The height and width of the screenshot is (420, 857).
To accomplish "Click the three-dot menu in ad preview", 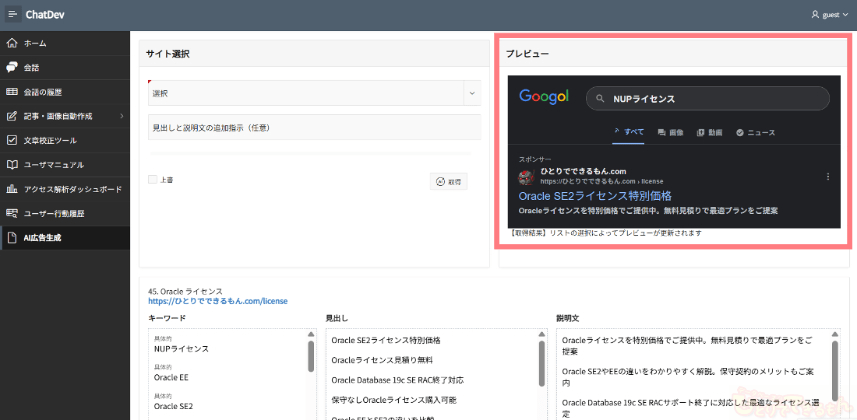I will (x=827, y=177).
